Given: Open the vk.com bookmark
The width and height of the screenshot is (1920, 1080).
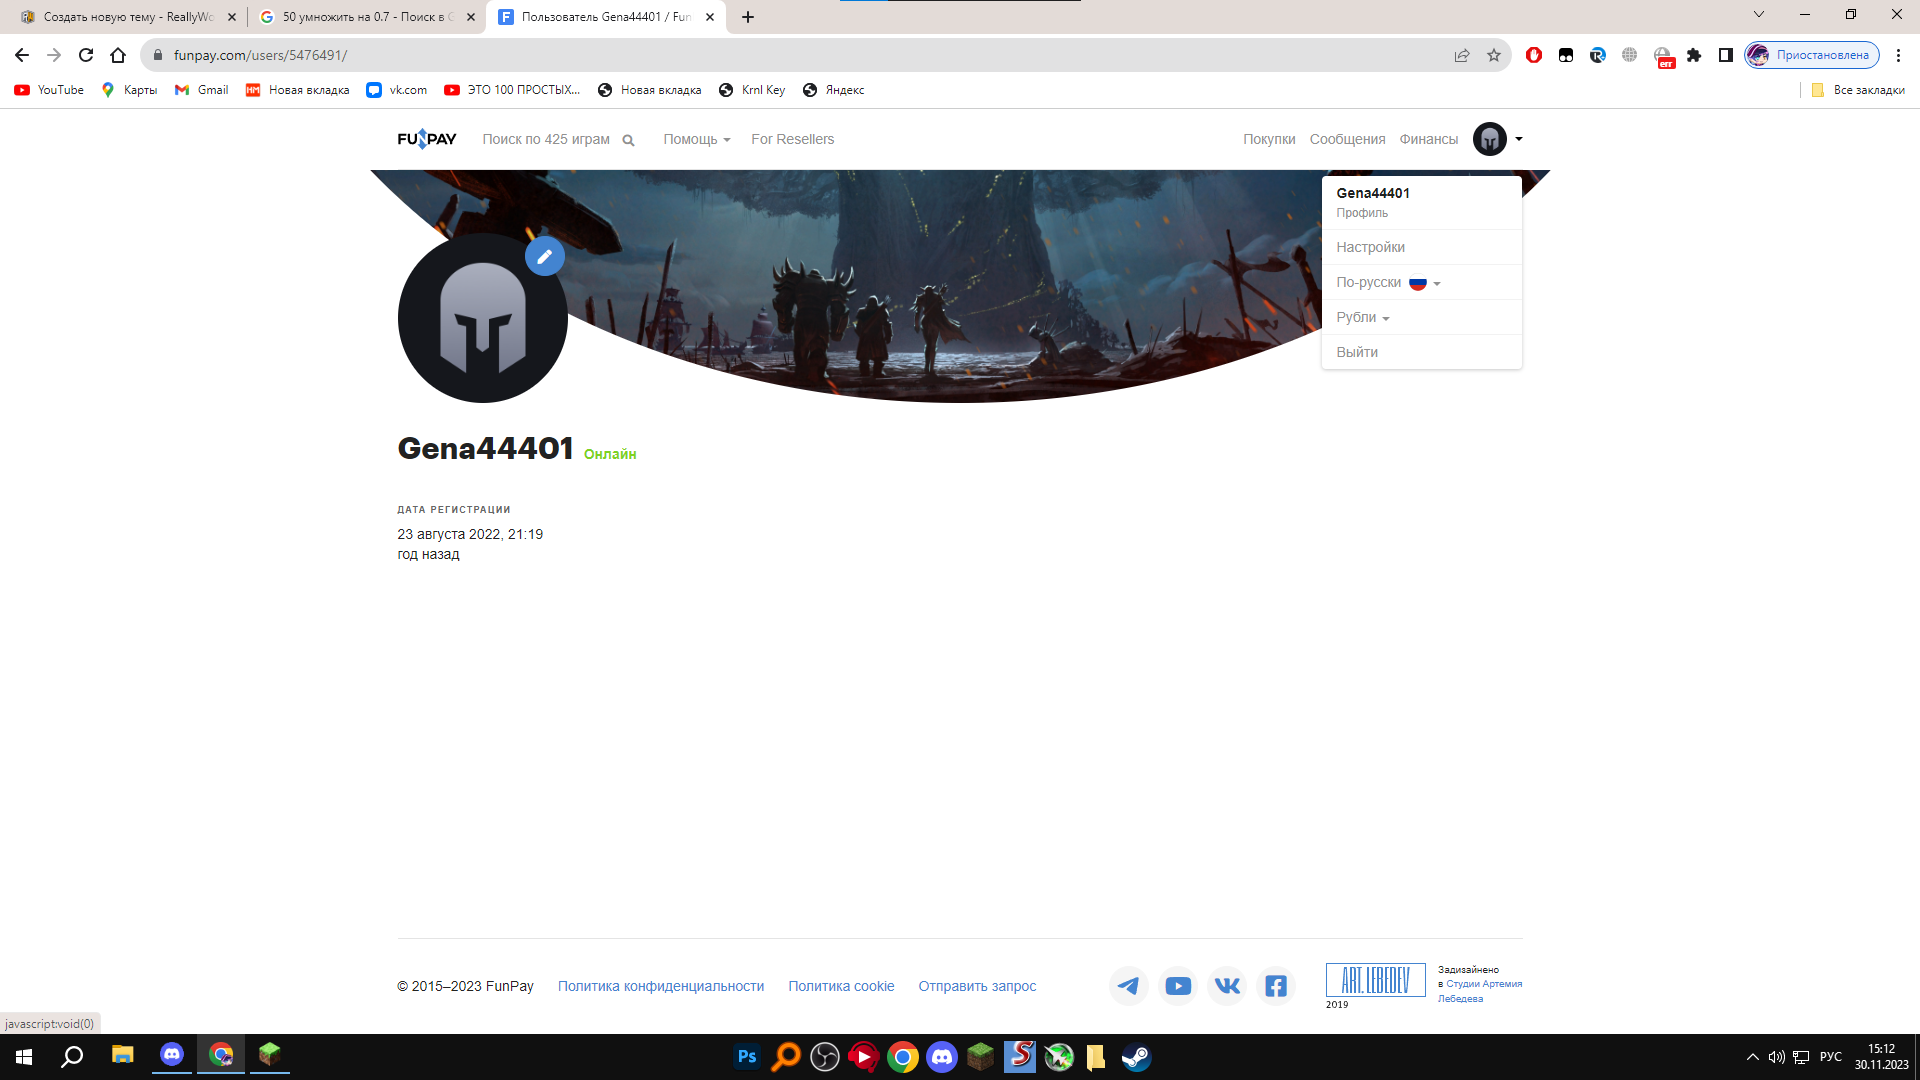Looking at the screenshot, I should (397, 90).
